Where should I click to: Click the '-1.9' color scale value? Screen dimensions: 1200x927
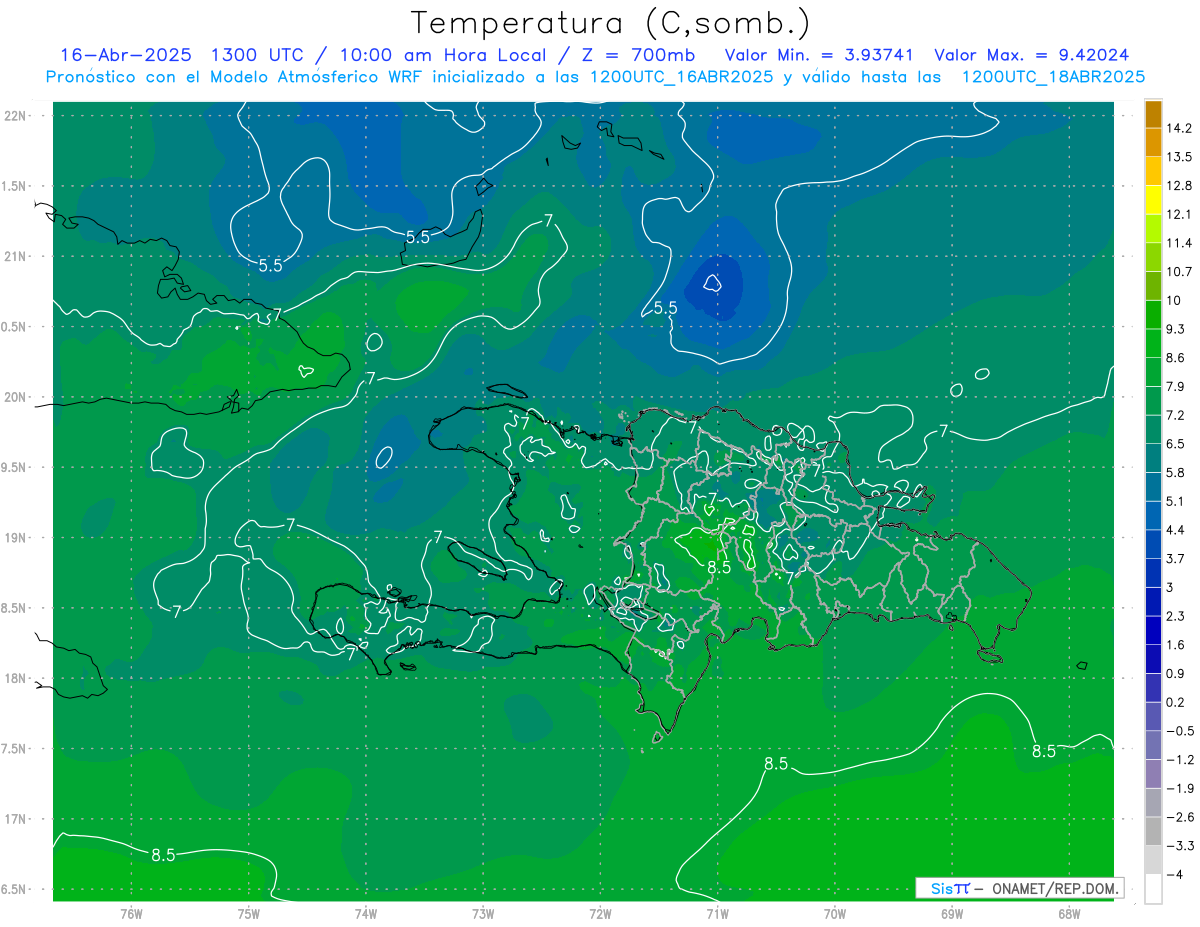pyautogui.click(x=1179, y=788)
